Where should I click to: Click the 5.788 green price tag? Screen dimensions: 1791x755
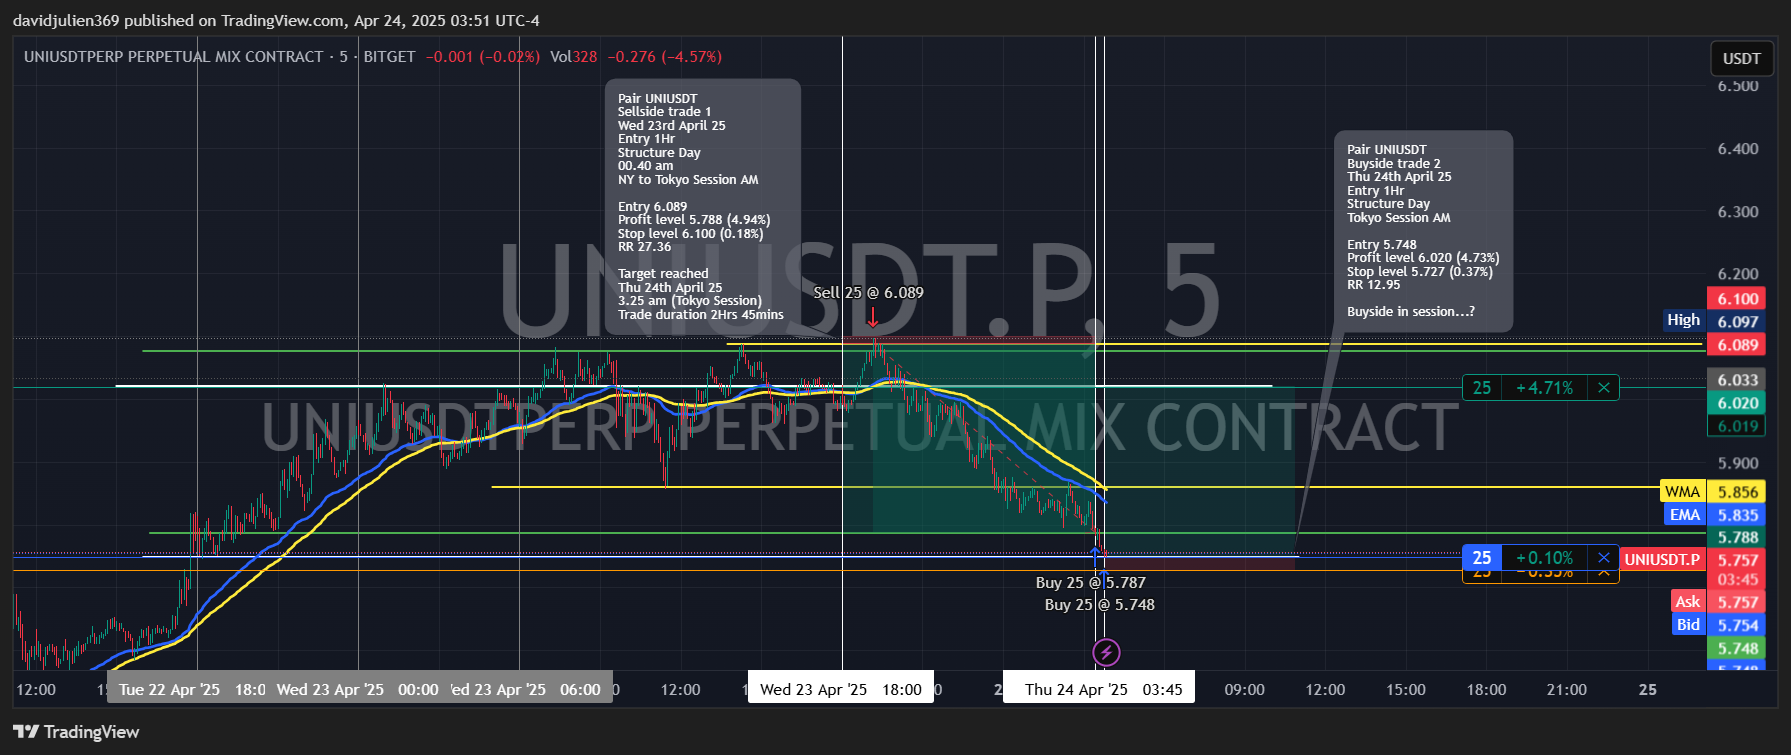(1738, 538)
